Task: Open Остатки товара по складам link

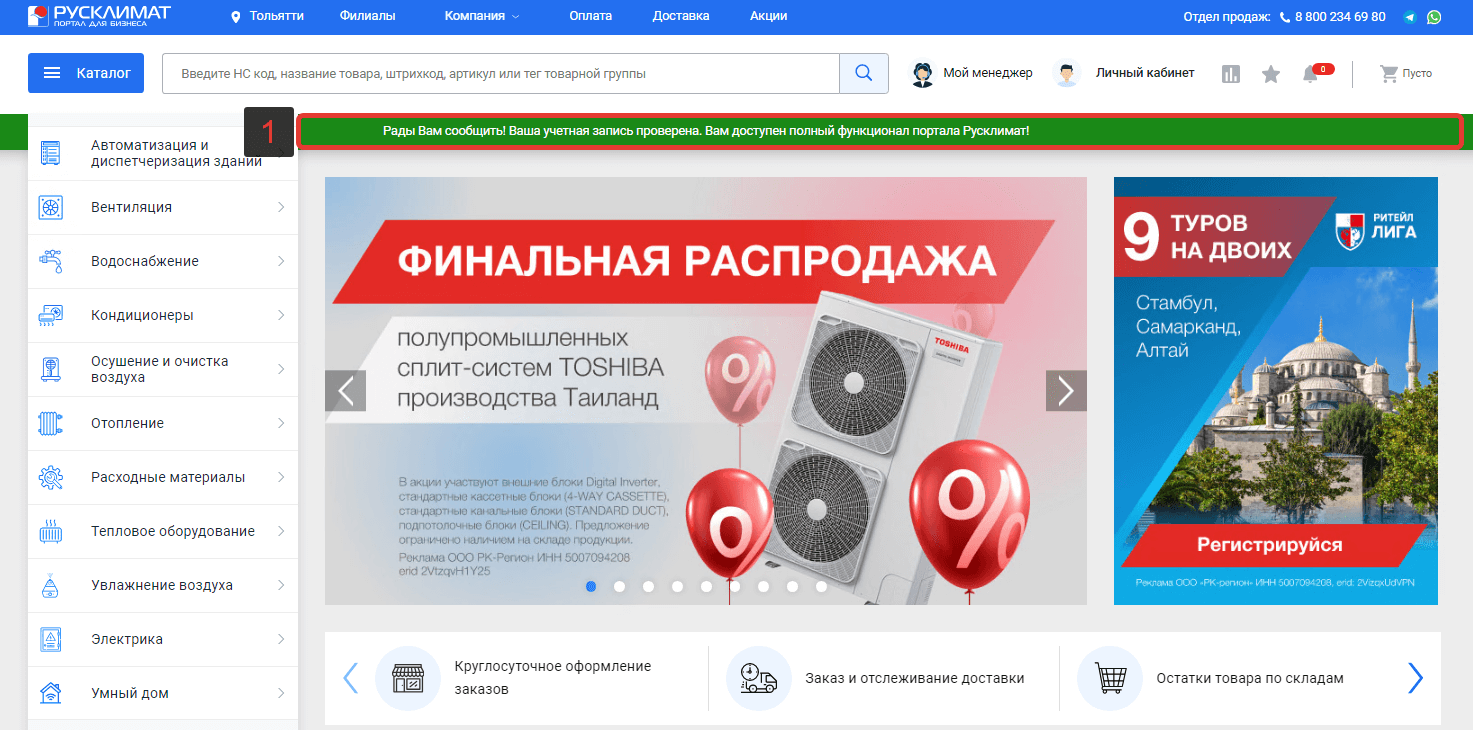Action: 1250,678
